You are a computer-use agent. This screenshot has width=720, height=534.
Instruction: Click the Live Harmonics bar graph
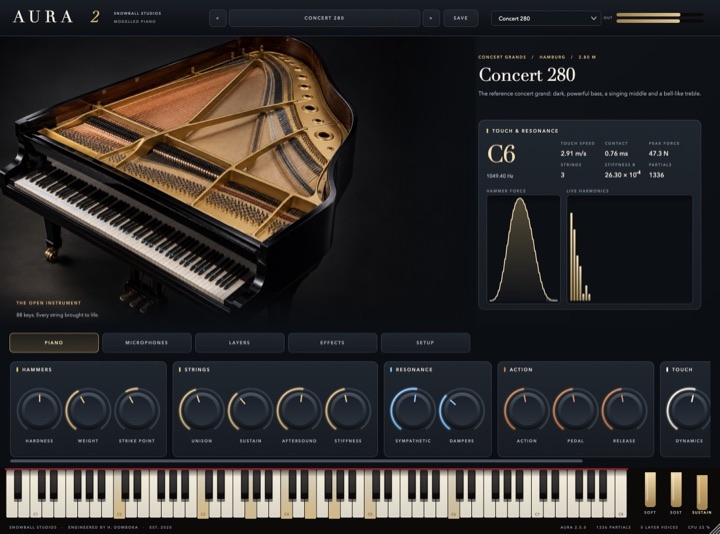pos(630,249)
